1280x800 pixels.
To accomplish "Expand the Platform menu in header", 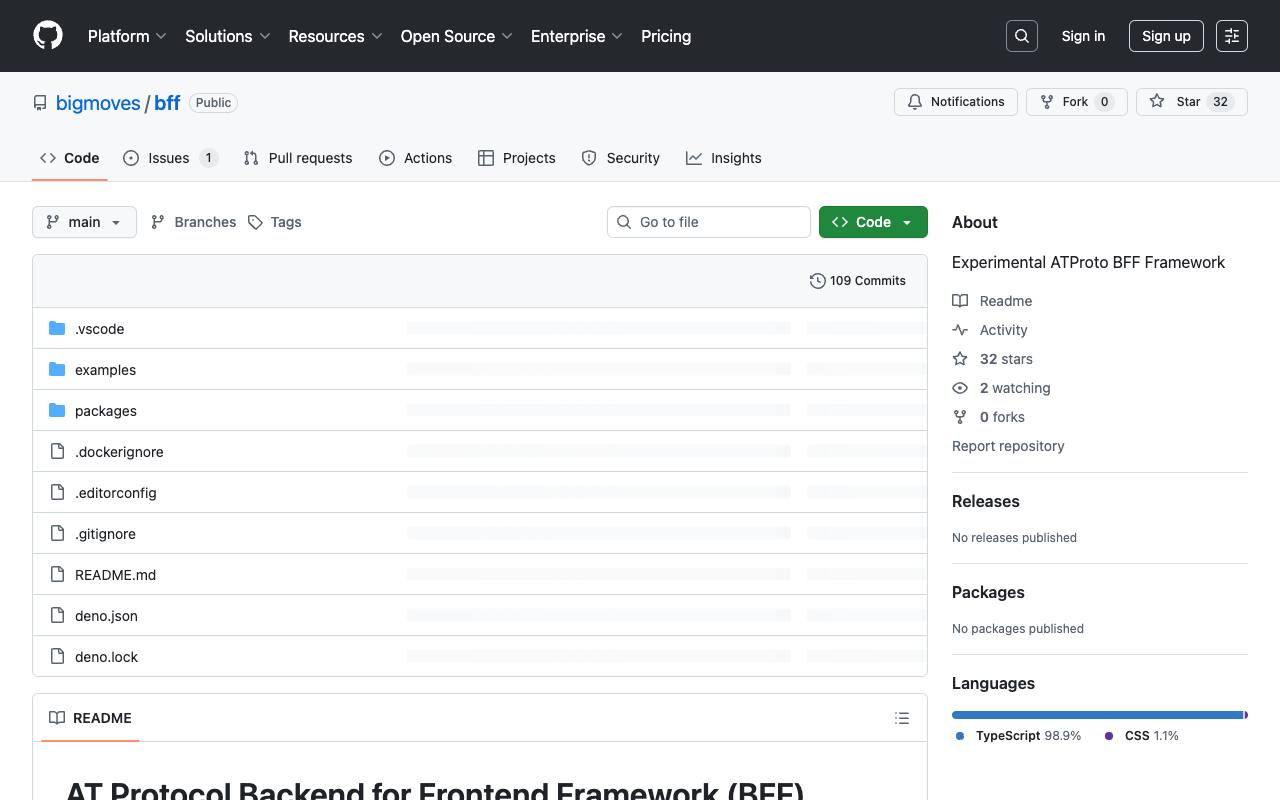I will [127, 36].
